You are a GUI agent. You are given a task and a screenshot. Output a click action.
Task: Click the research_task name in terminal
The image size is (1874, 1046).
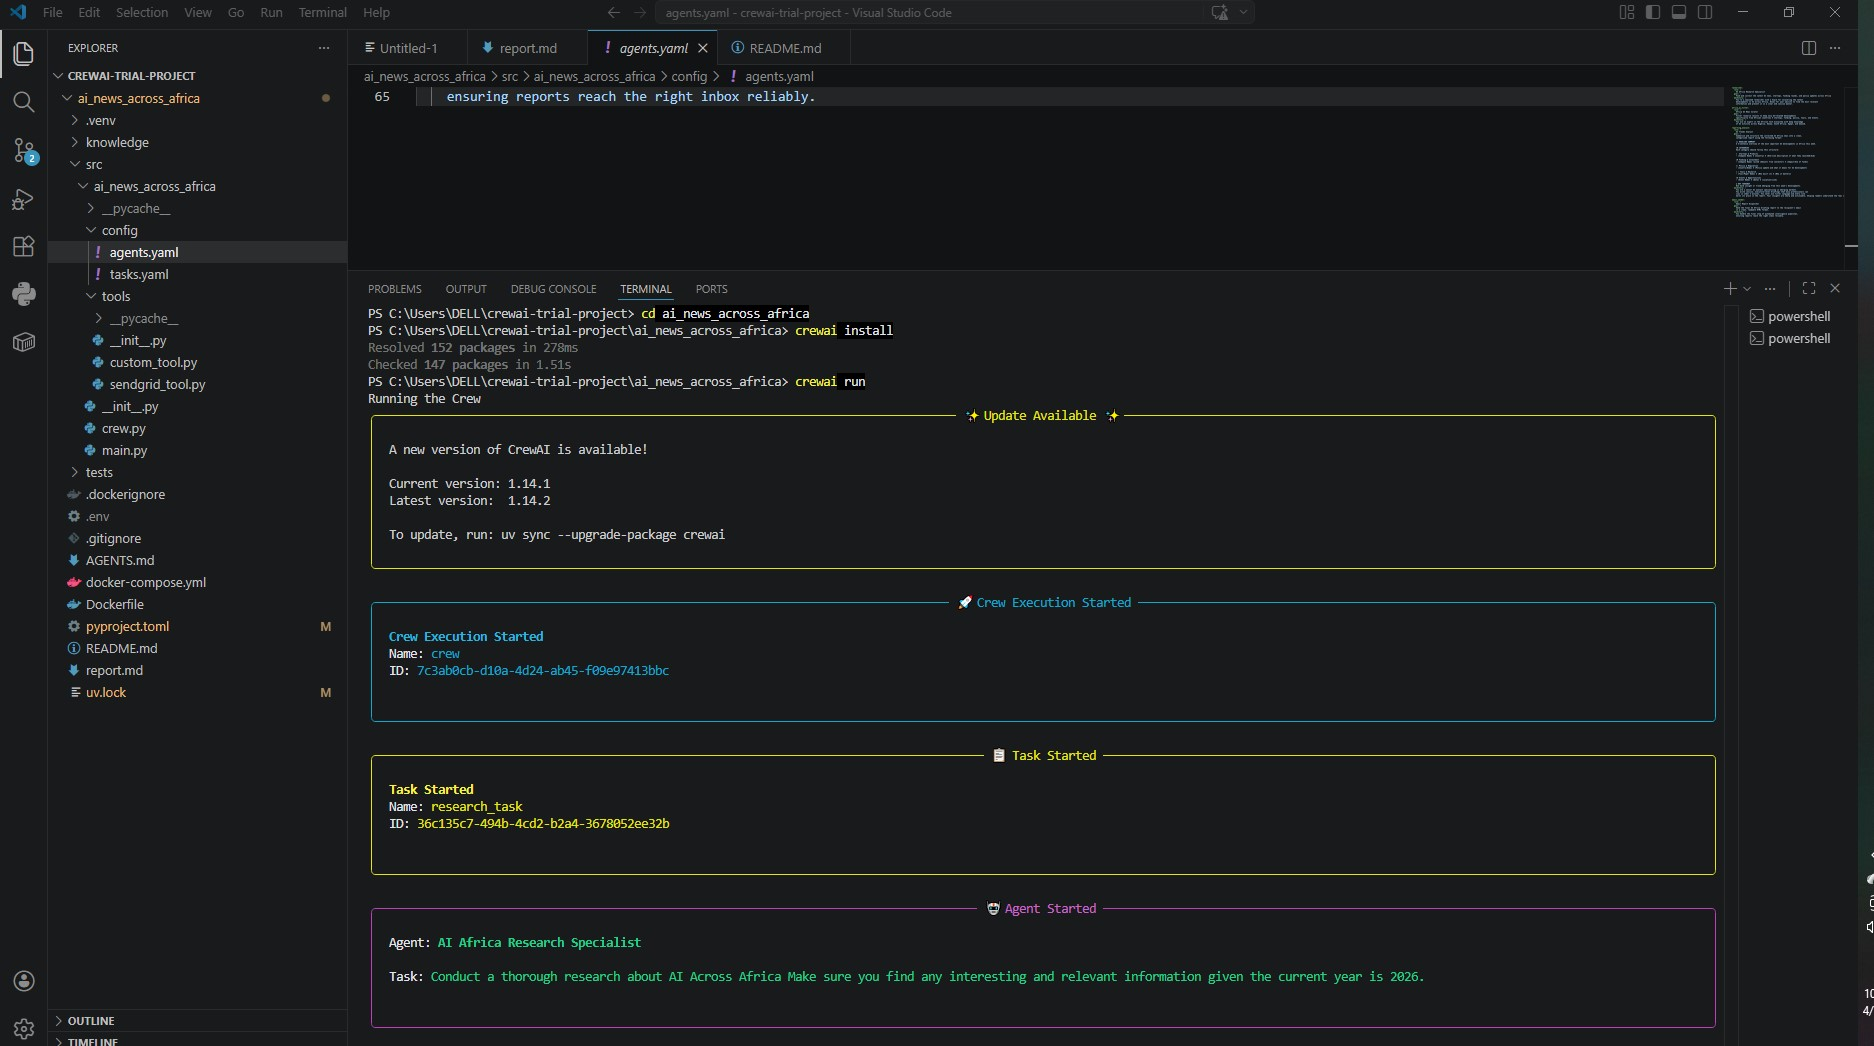[x=477, y=807]
